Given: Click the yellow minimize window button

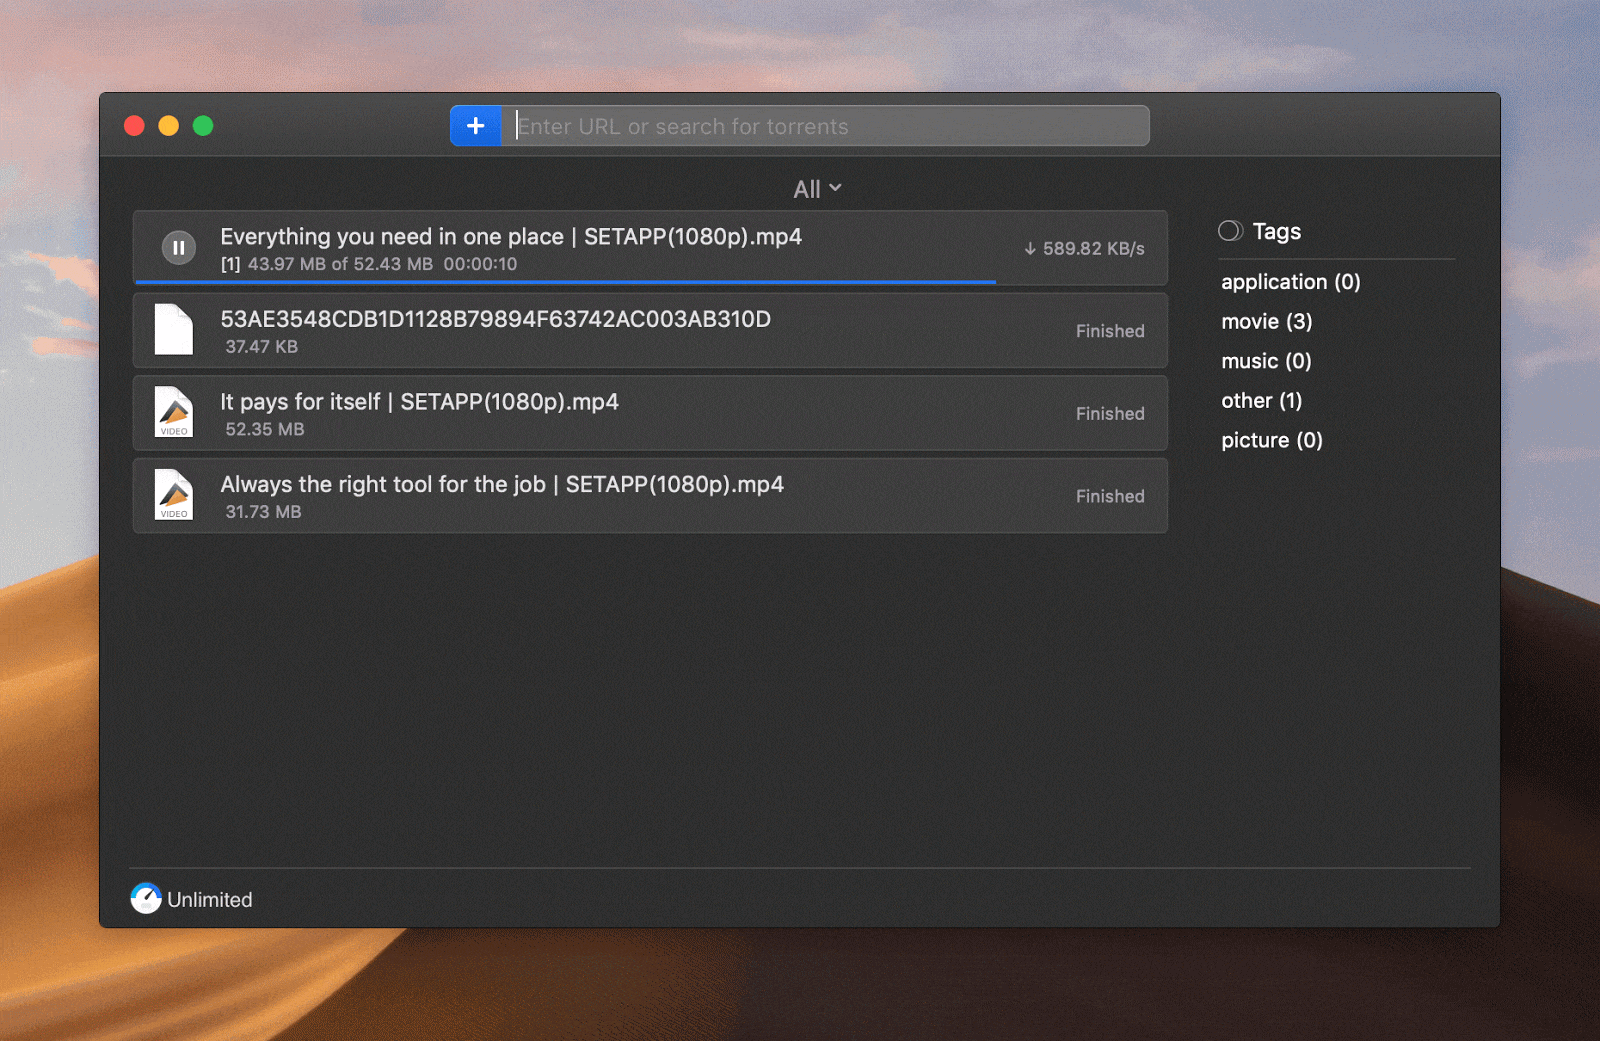Looking at the screenshot, I should pos(169,126).
